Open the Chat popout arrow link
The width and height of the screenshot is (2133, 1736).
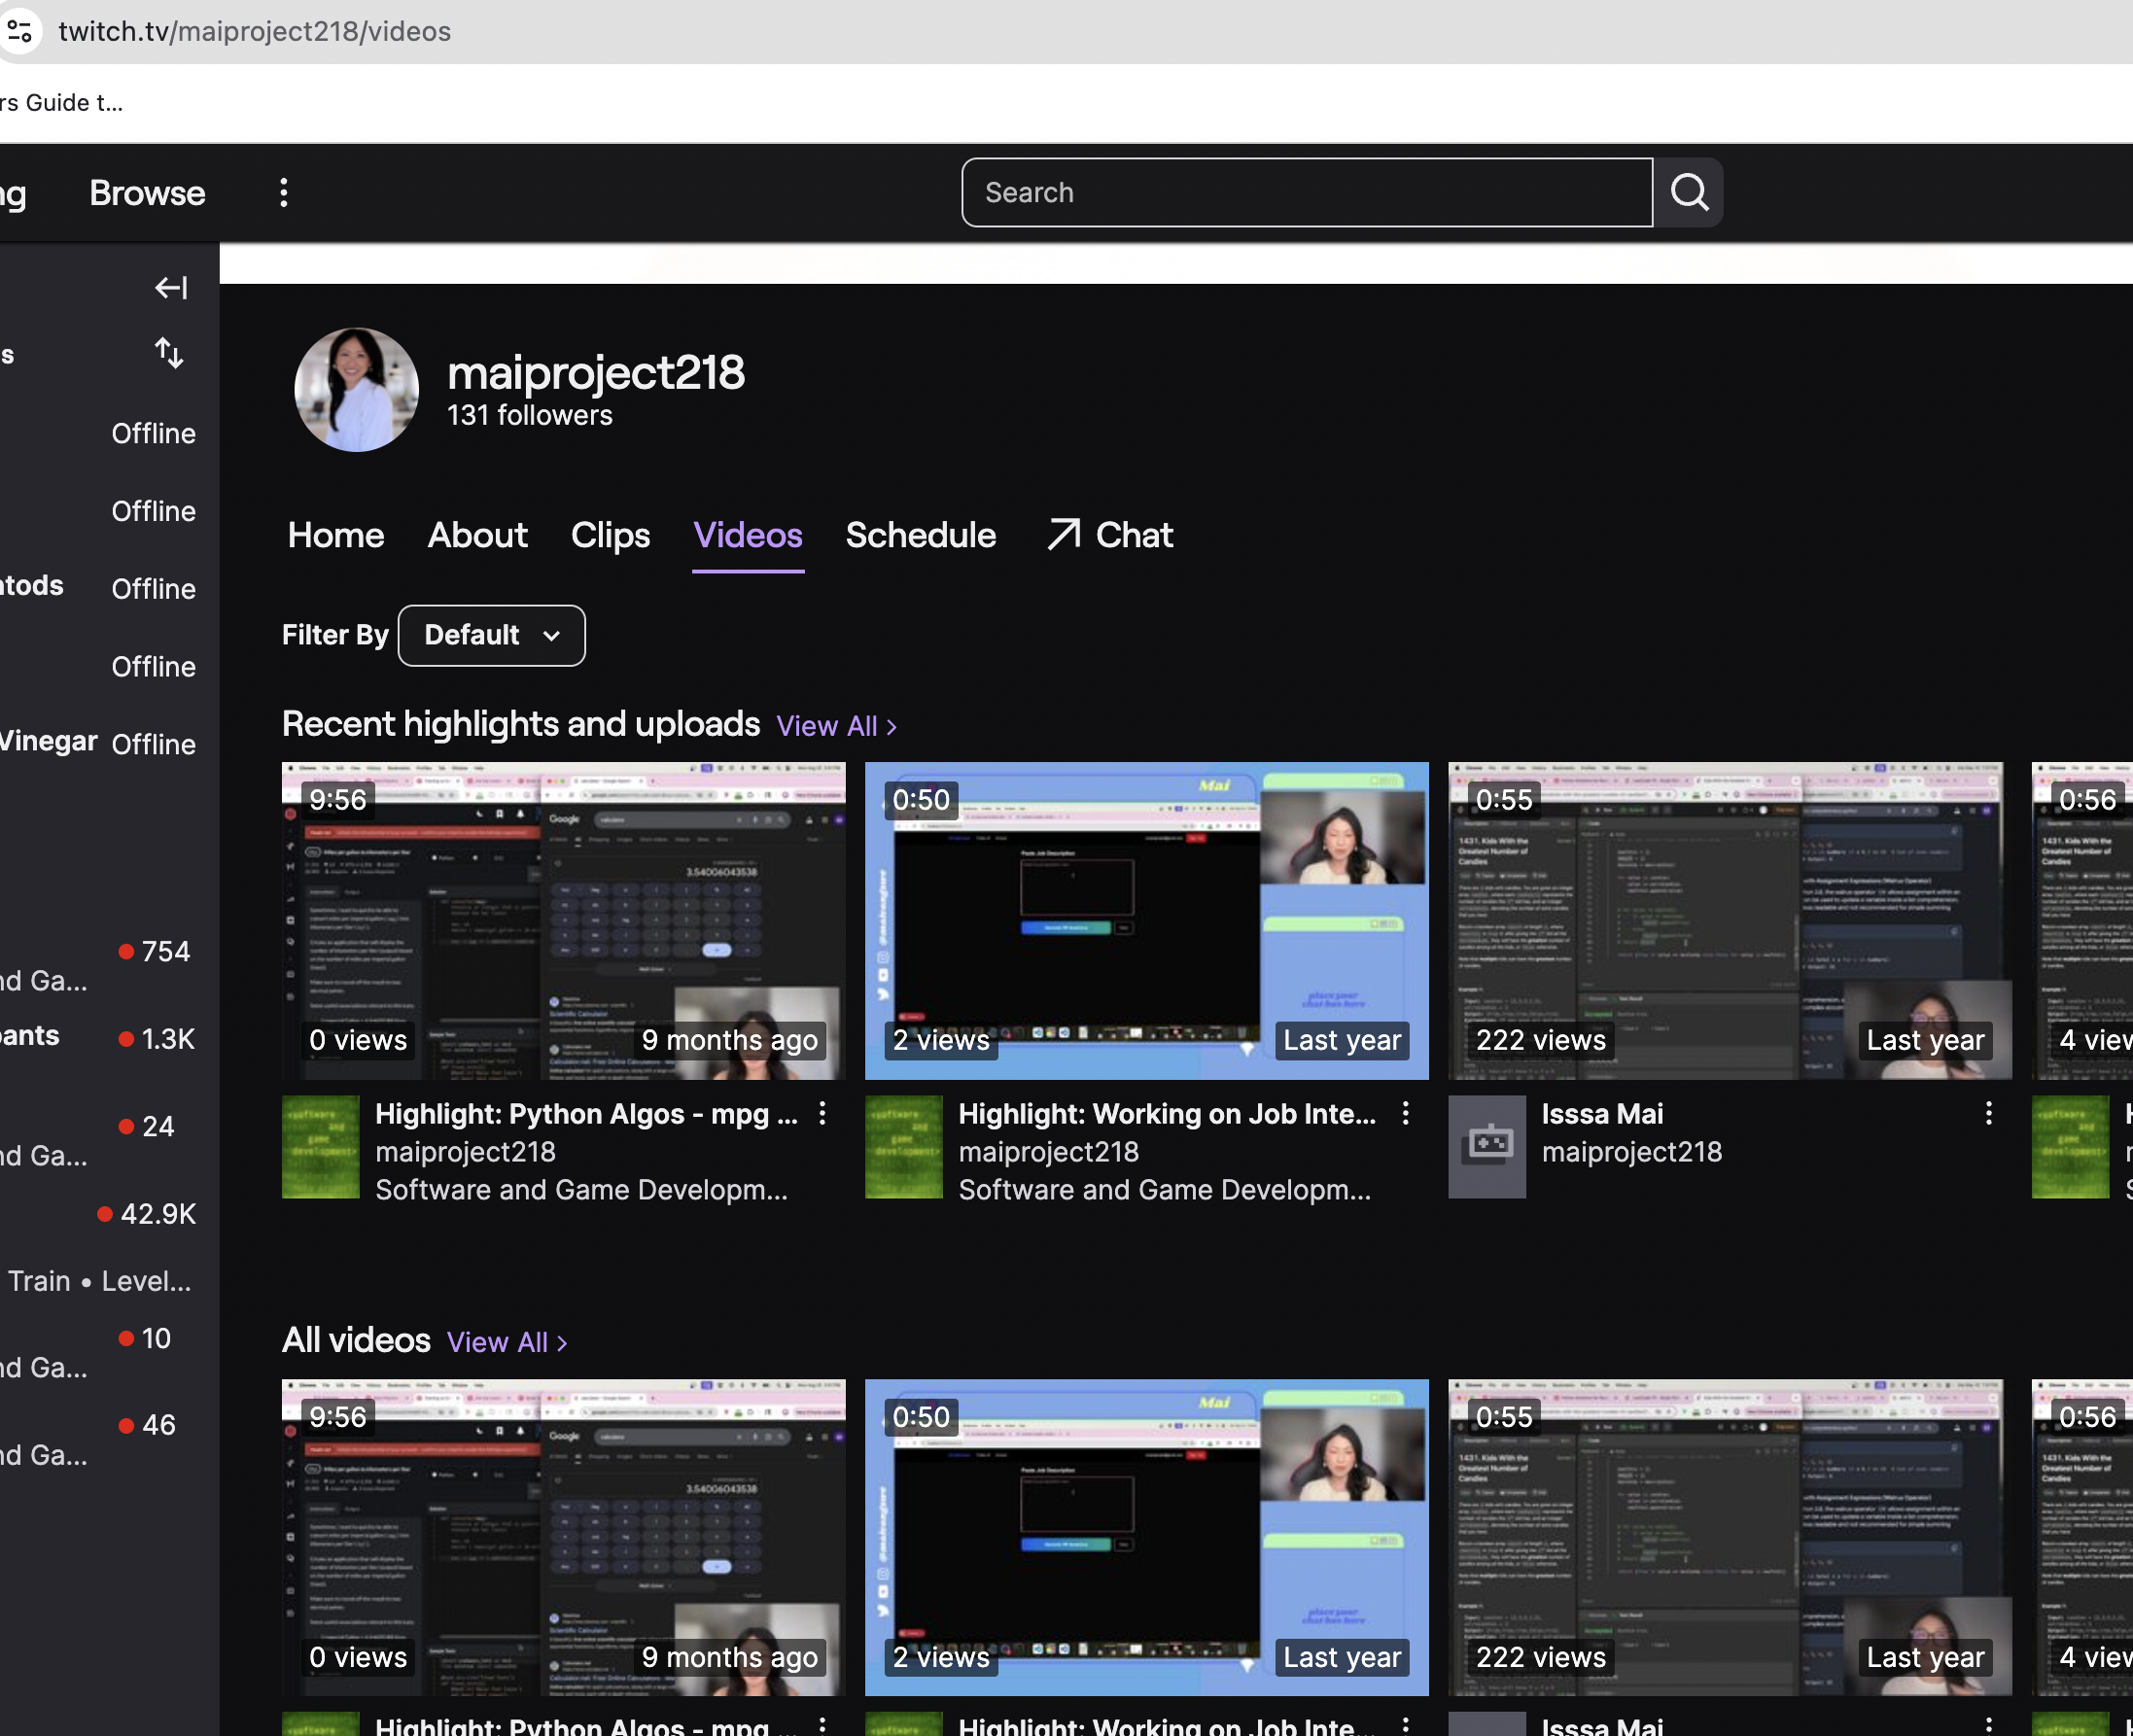tap(1109, 535)
